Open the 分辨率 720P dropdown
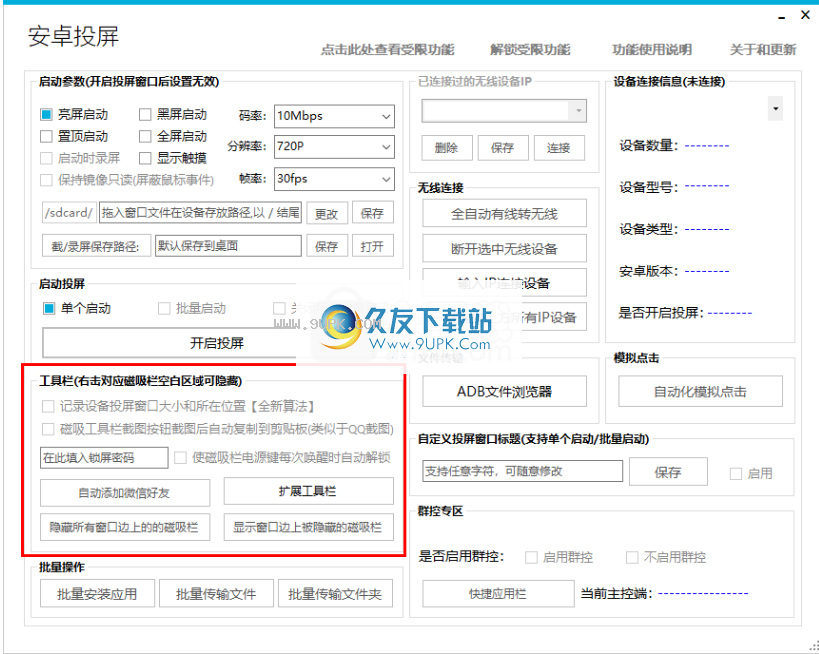 334,147
